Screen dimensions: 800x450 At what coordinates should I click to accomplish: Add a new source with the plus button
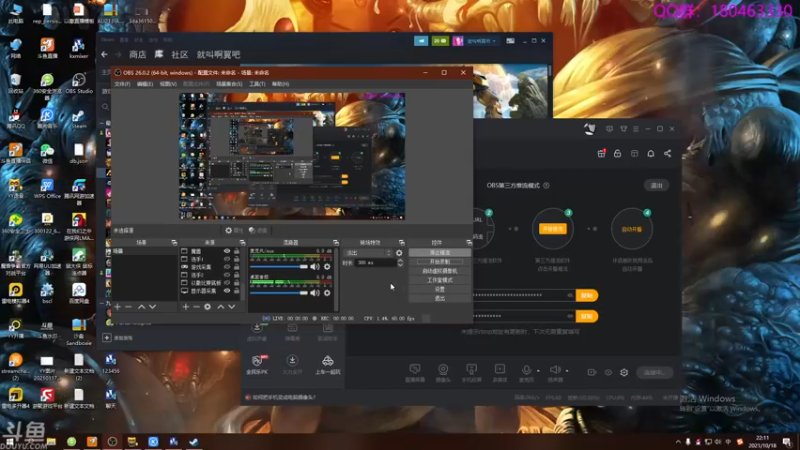point(186,307)
